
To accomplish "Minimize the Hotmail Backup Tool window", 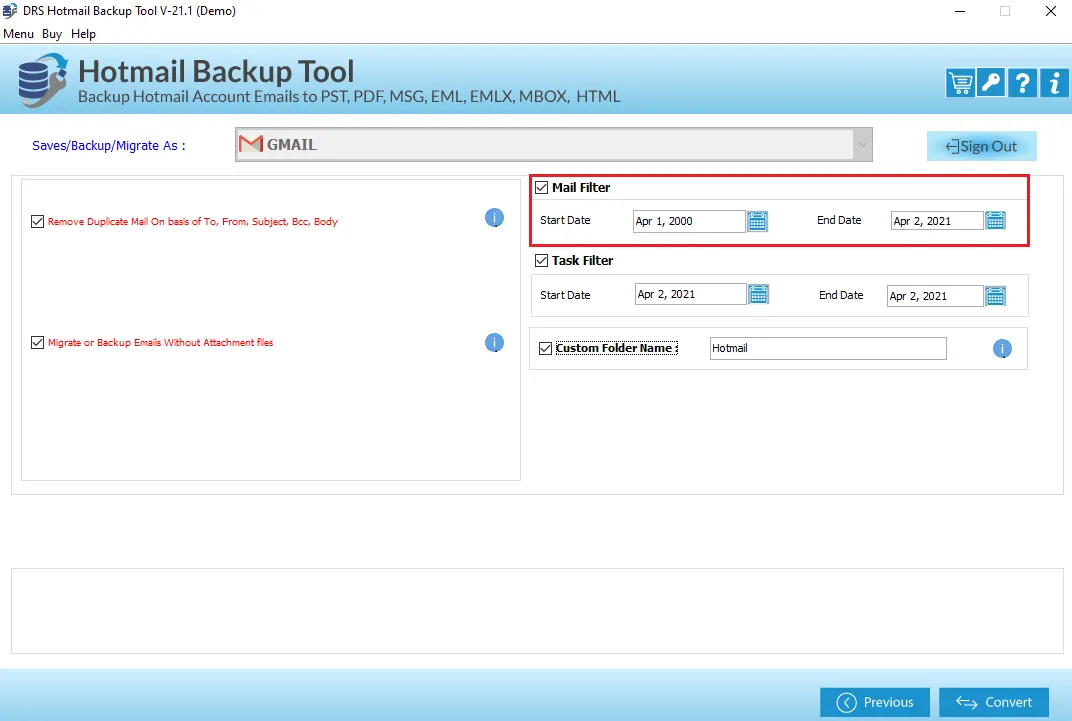I will 960,11.
